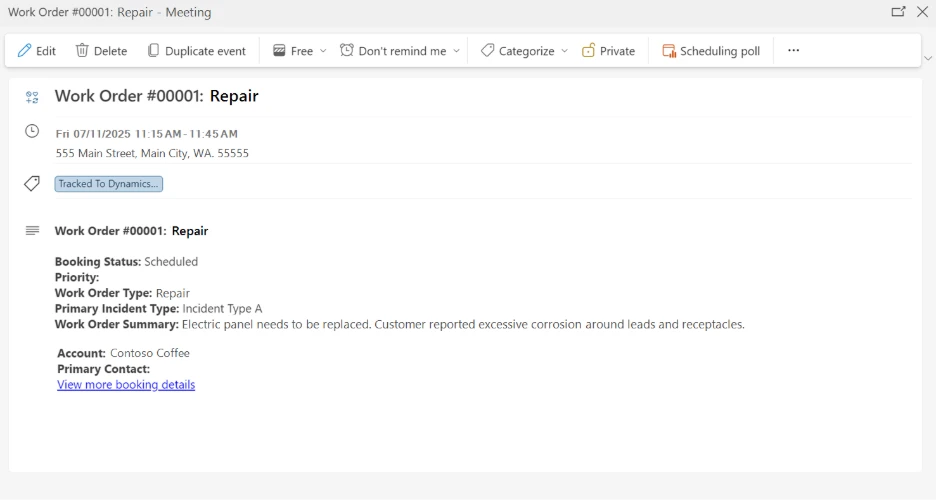Click the Don't remind me alarm icon
936x501 pixels.
[347, 51]
